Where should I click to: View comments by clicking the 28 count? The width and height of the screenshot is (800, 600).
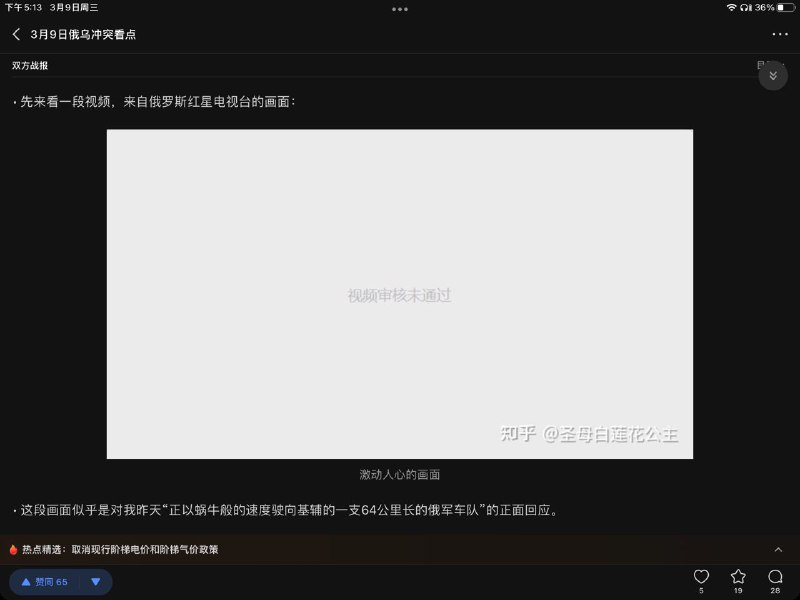coord(775,592)
